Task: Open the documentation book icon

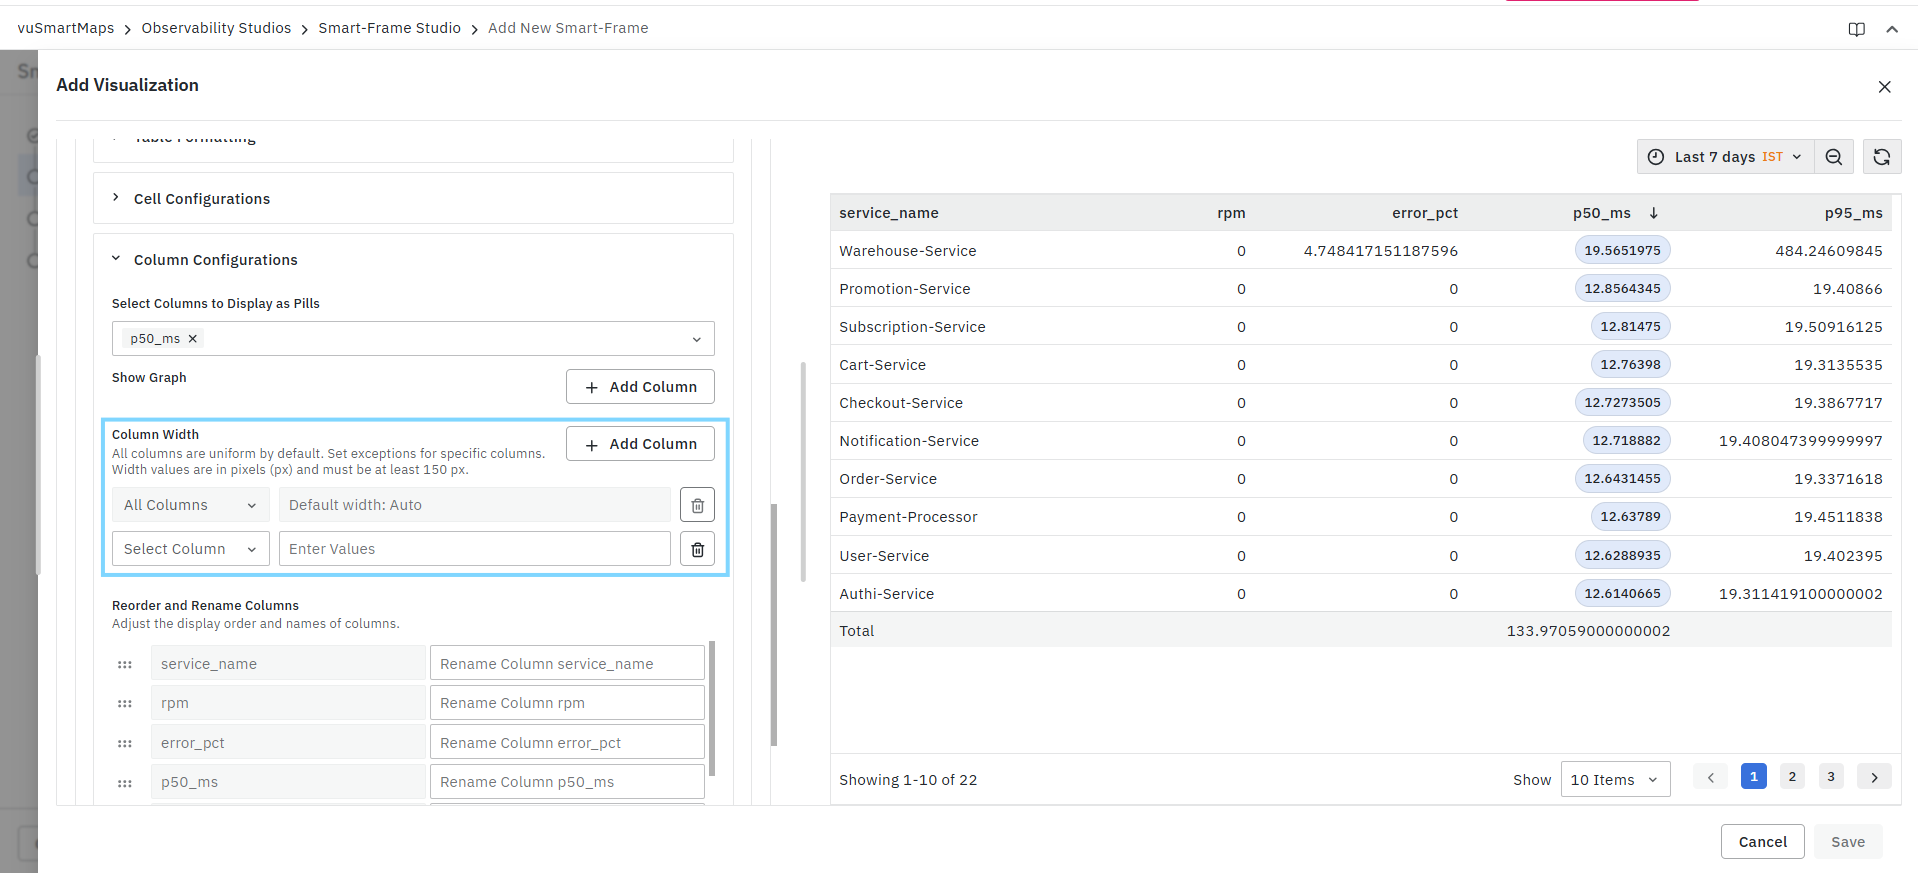Action: pos(1857,29)
